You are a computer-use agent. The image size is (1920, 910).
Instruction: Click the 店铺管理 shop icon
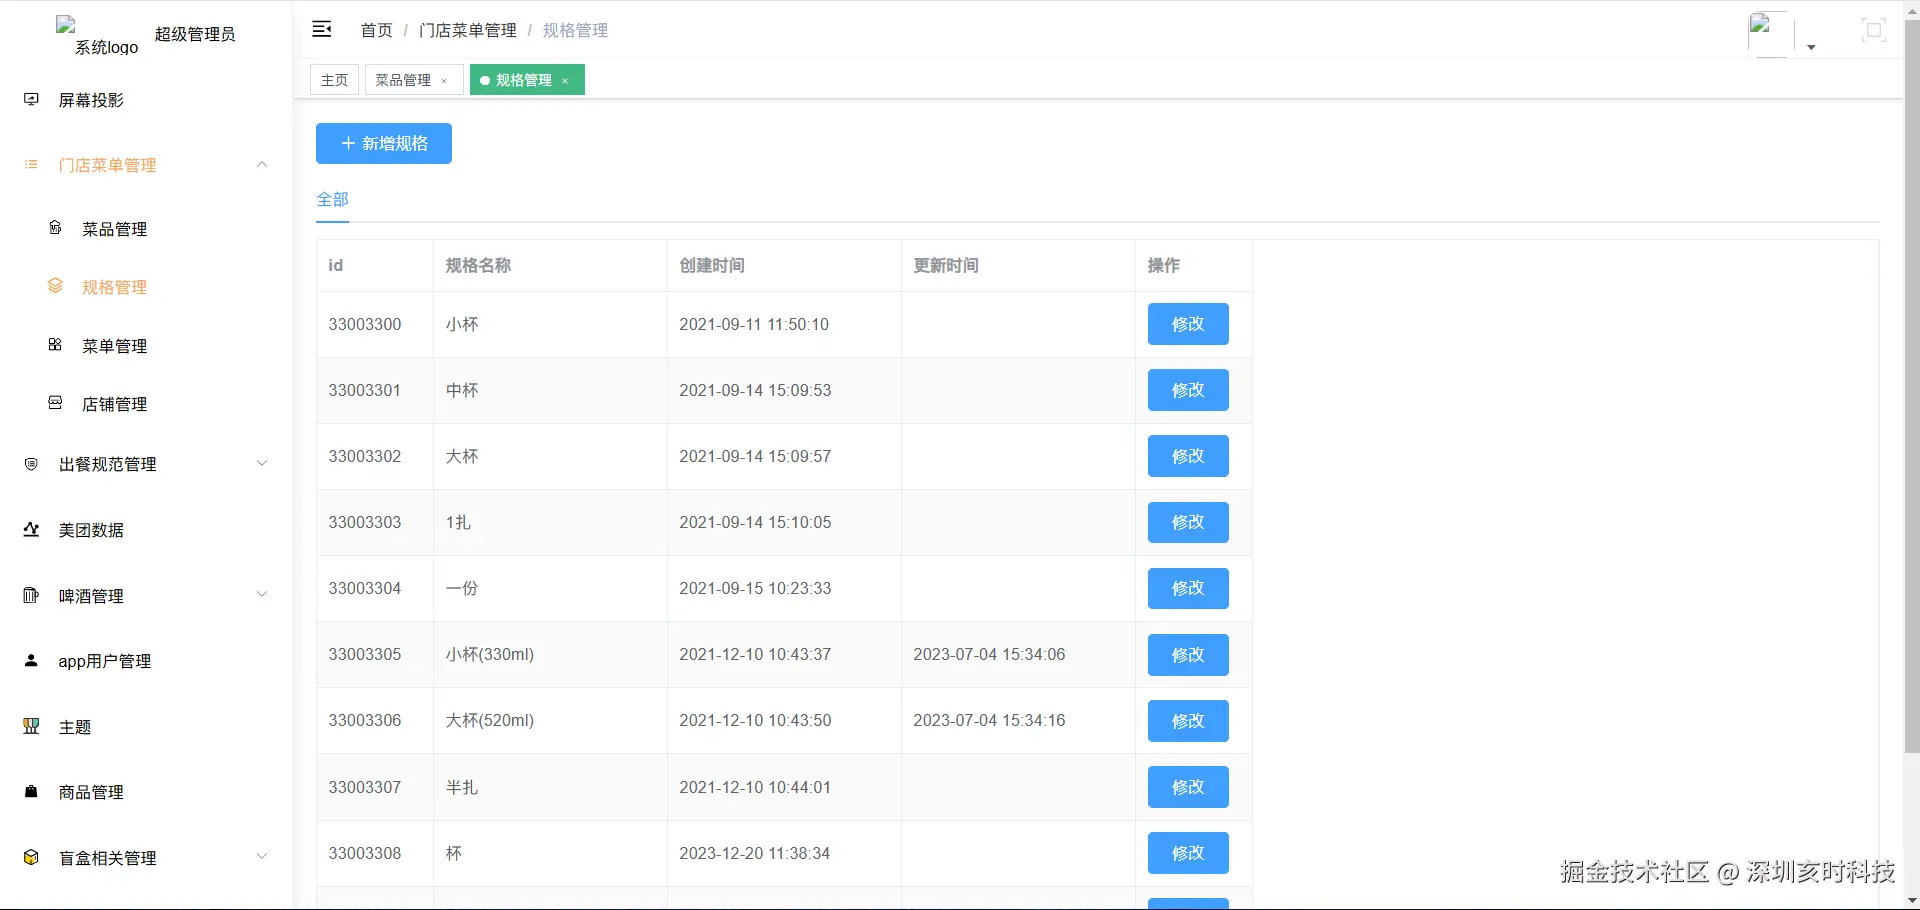click(55, 403)
